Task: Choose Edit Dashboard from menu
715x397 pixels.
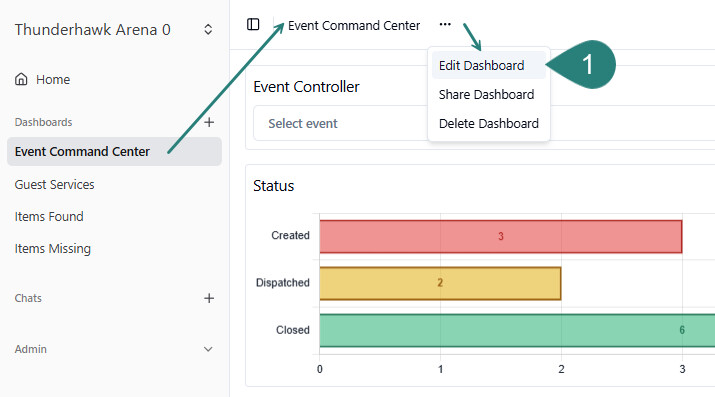Action: 488,65
